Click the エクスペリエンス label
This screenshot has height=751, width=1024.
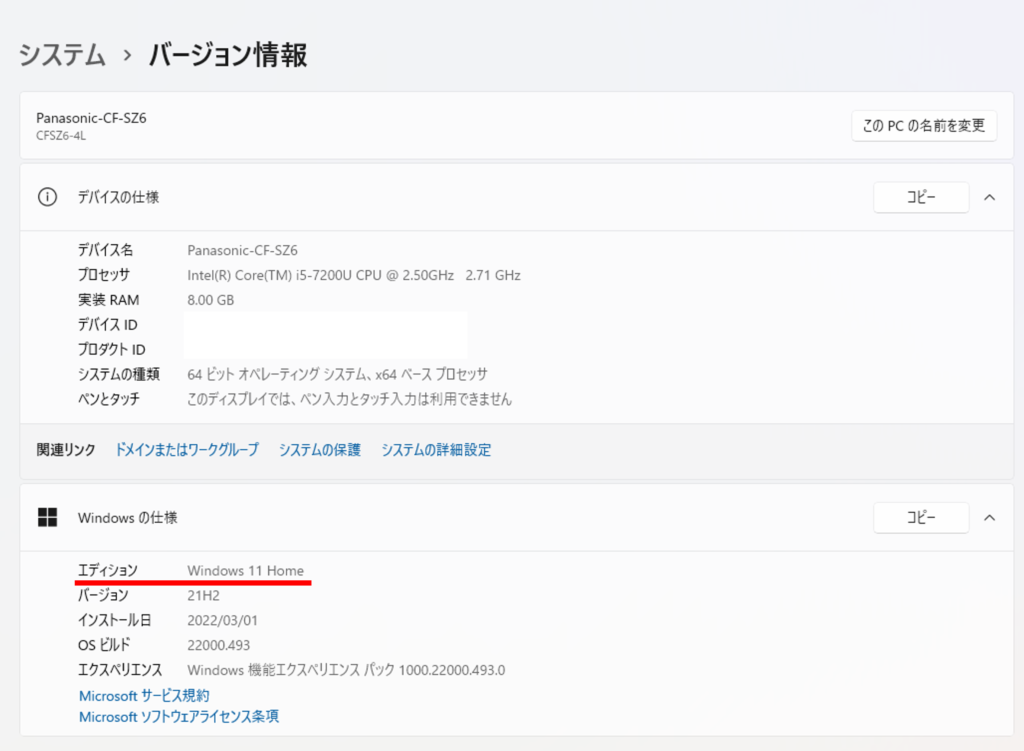120,670
